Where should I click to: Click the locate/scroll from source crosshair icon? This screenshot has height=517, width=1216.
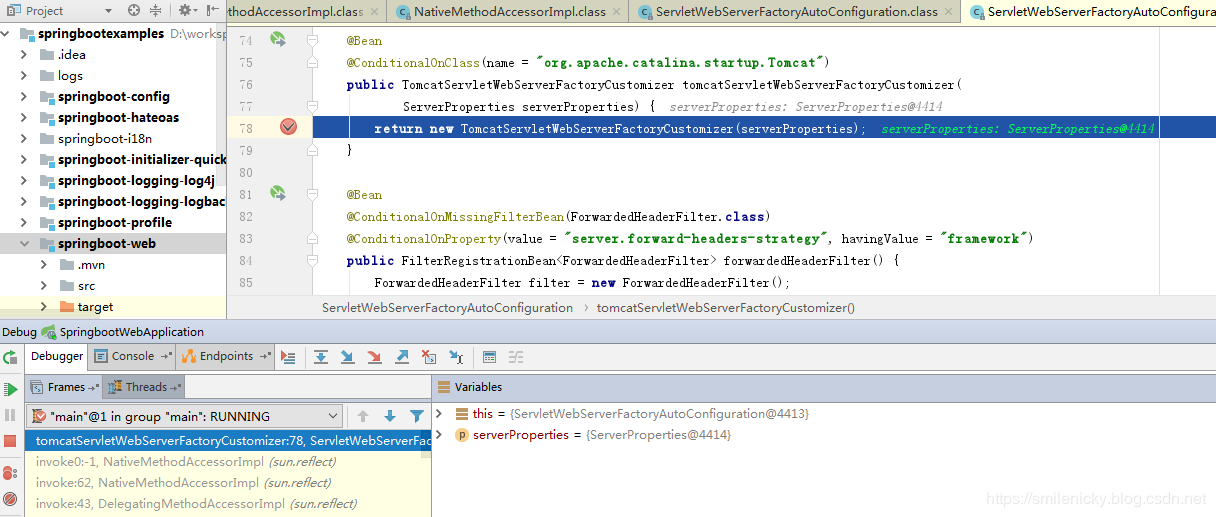pos(134,11)
